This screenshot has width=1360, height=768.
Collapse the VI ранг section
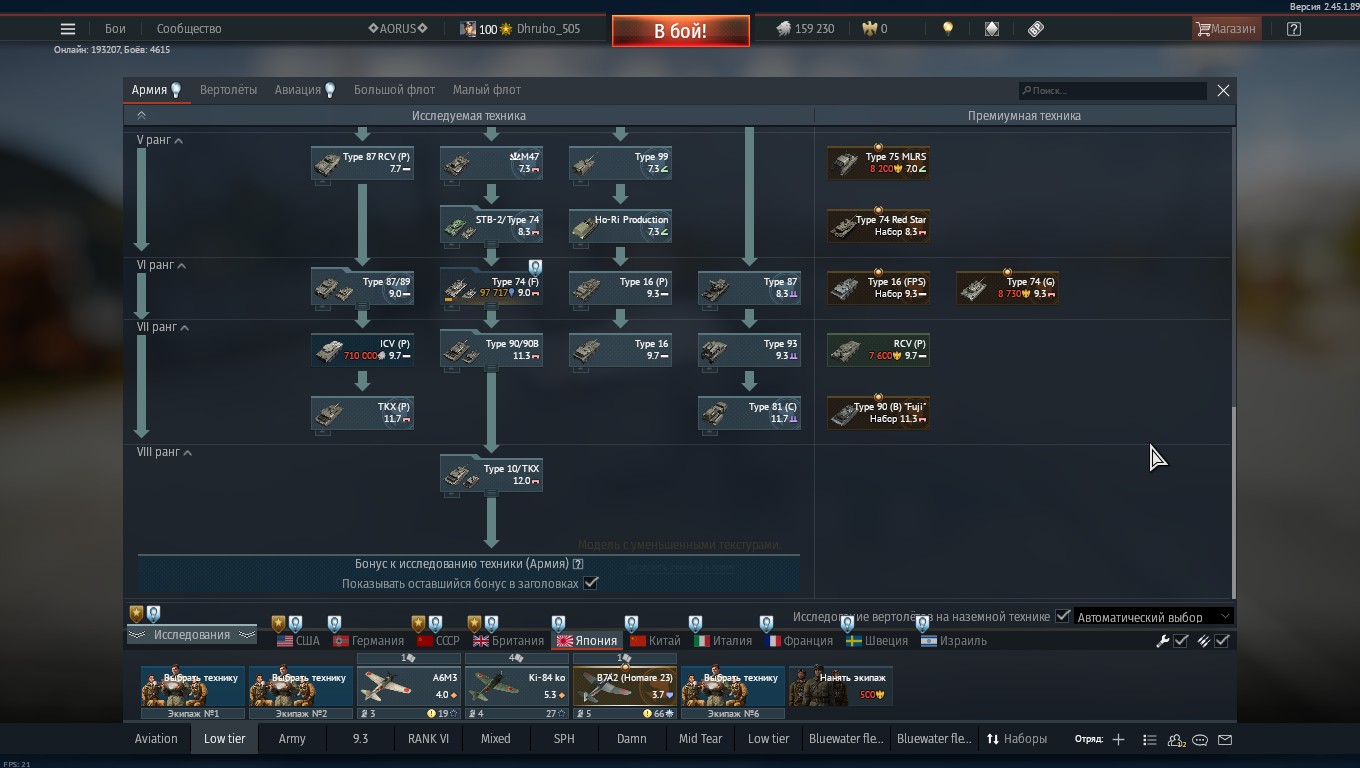(162, 265)
